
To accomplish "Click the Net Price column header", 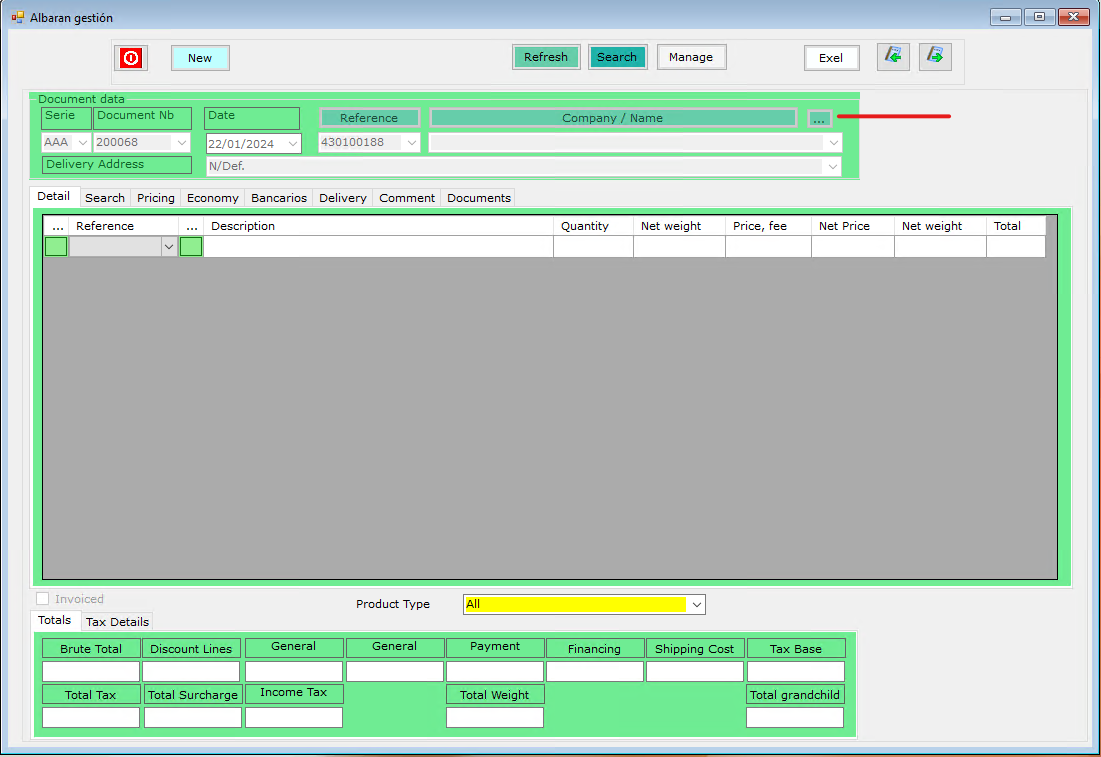I will [852, 225].
